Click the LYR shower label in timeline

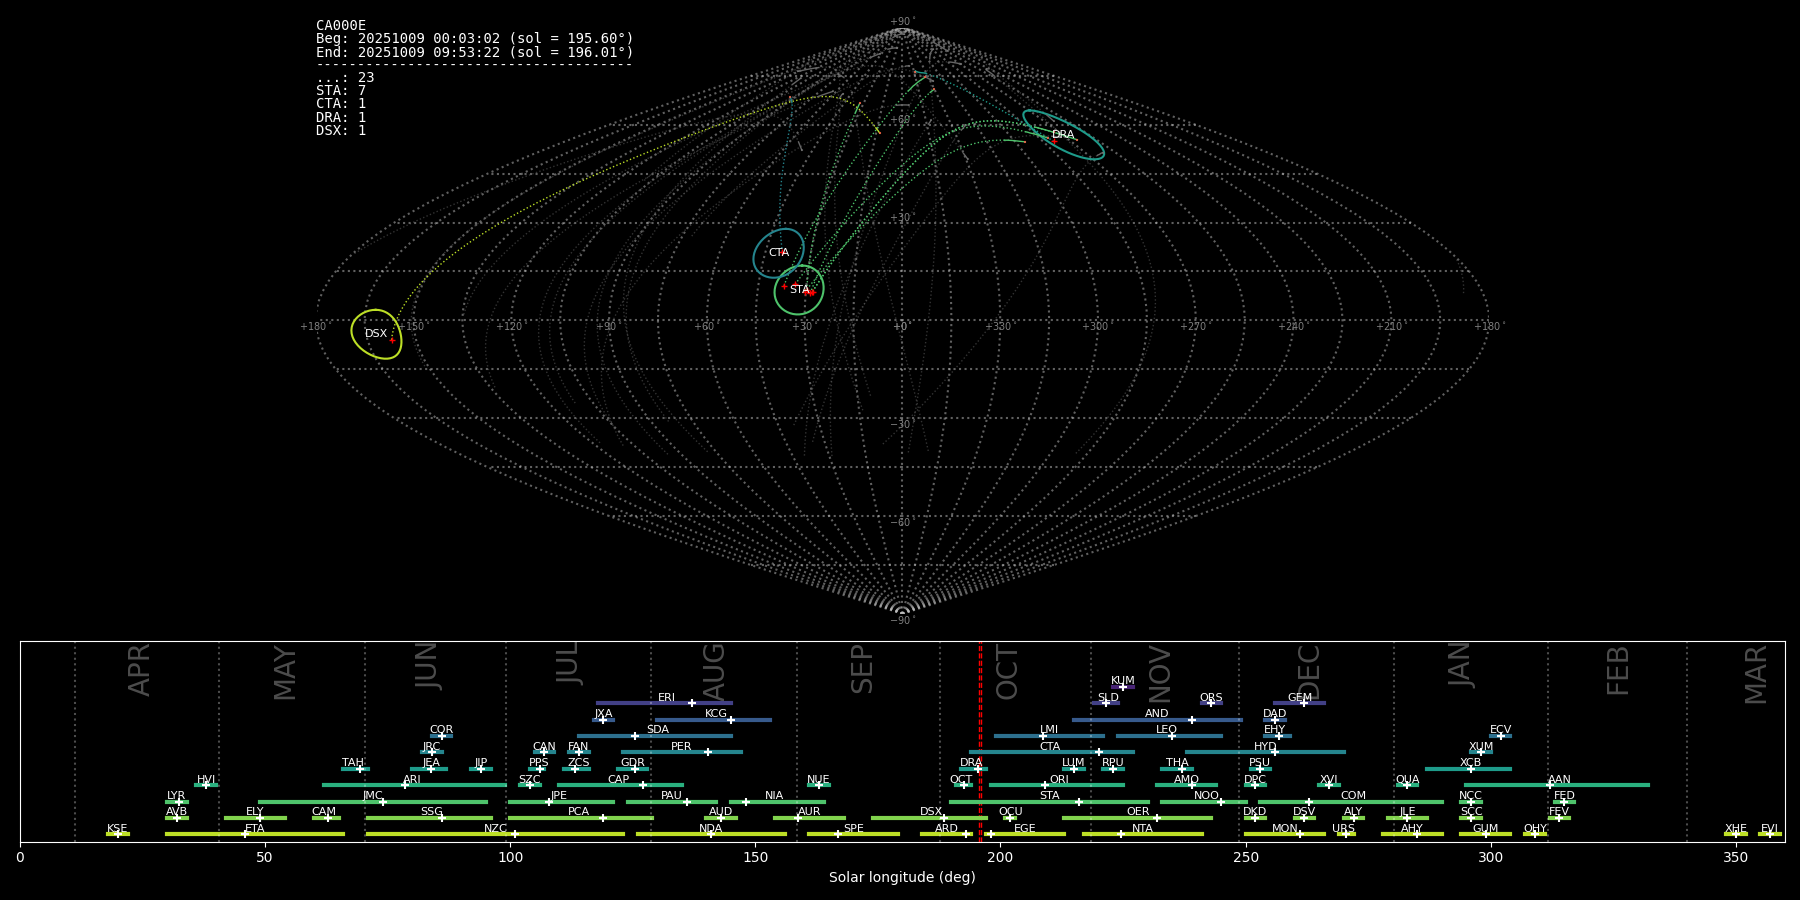[x=176, y=796]
